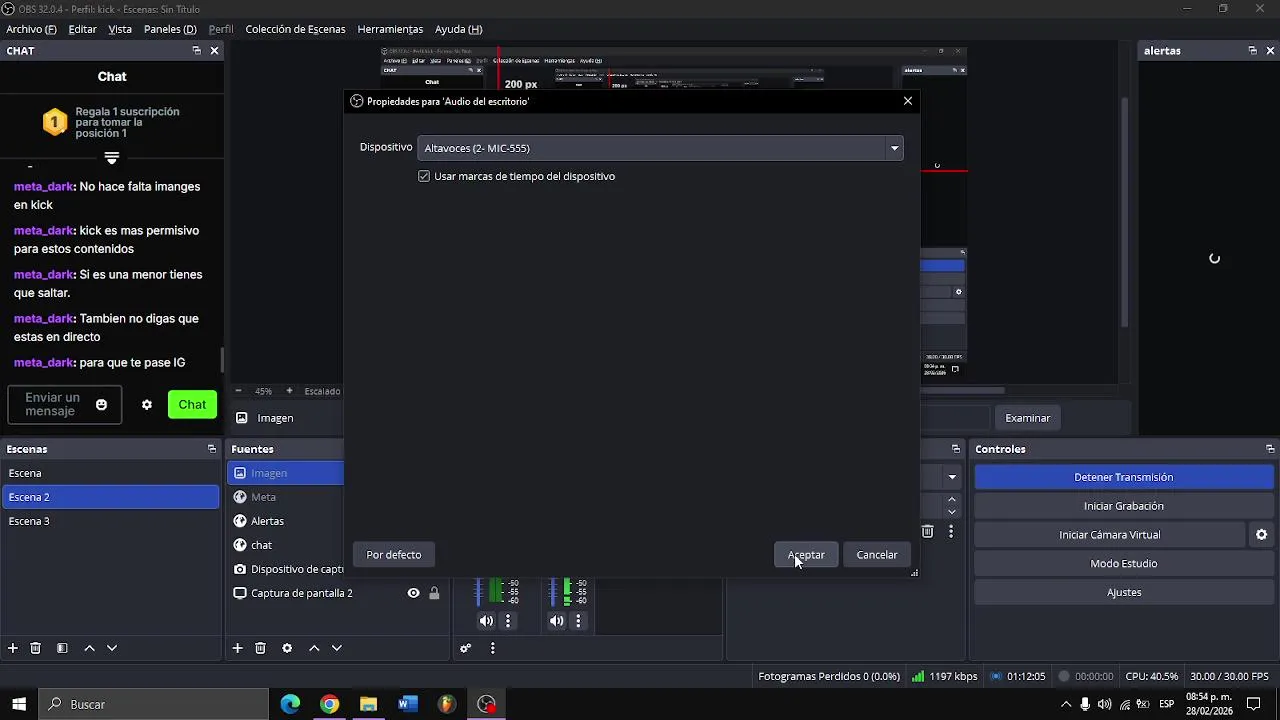
Task: Close the alertas dock panel
Action: pos(1271,51)
